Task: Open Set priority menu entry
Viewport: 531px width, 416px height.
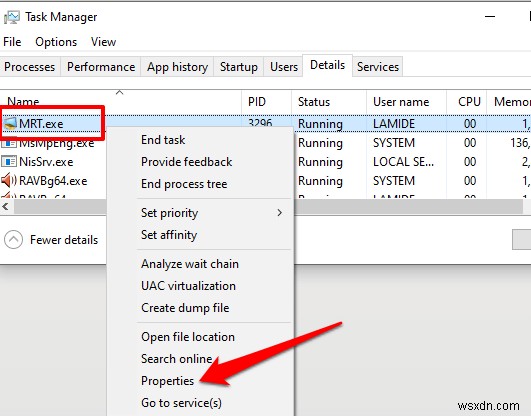Action: coord(200,213)
